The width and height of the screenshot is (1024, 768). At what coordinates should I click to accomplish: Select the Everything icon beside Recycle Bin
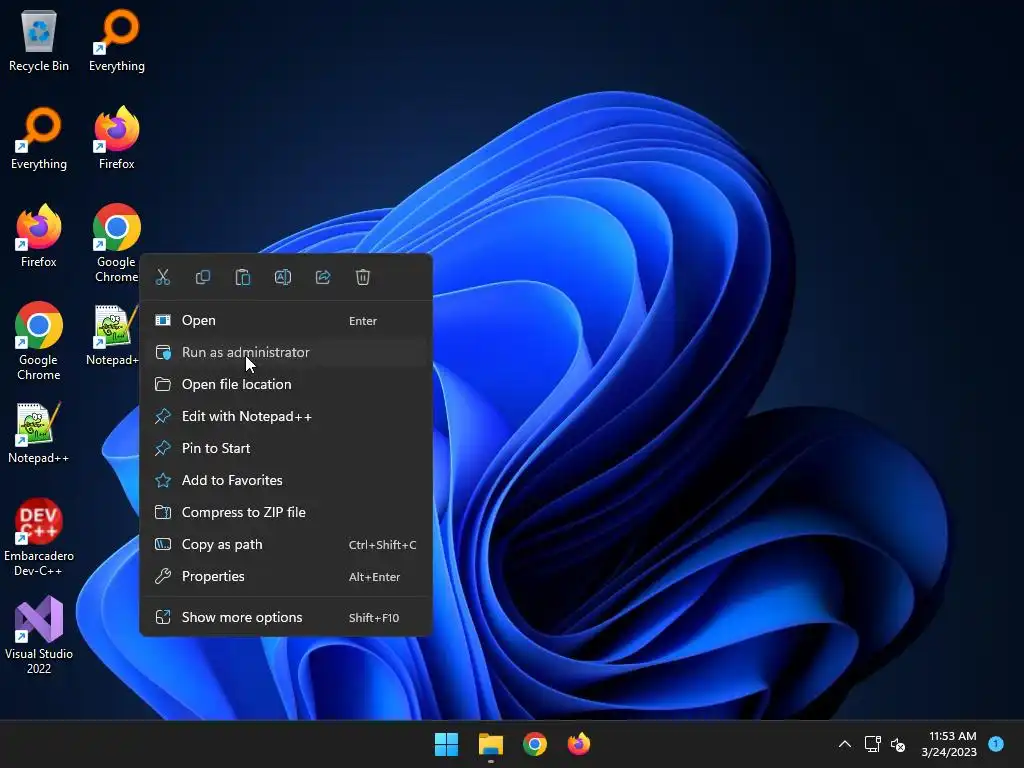point(117,41)
